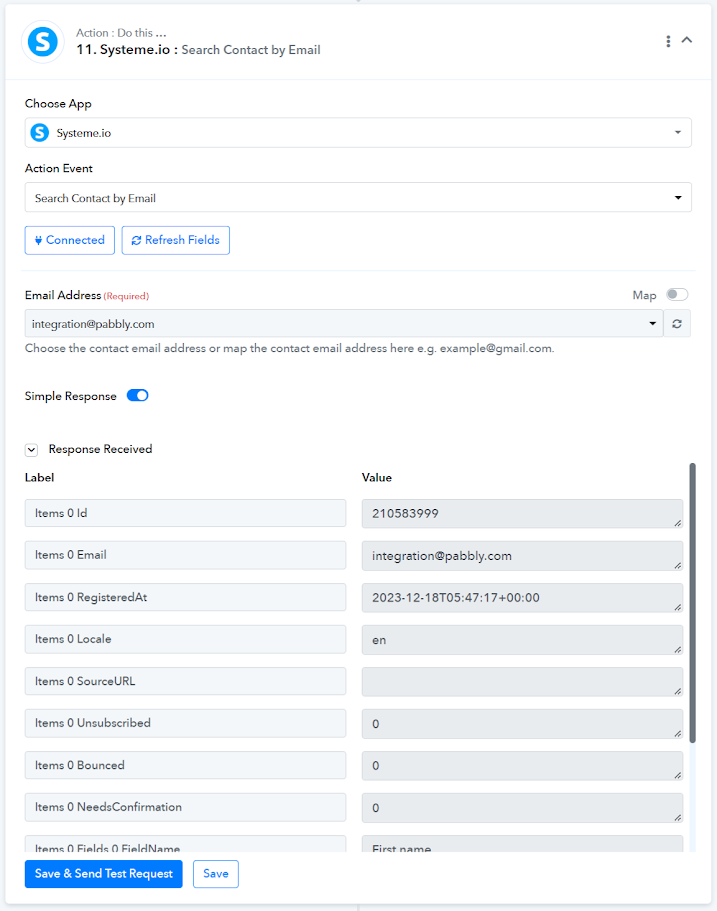The height and width of the screenshot is (911, 717).
Task: Click Save & Send Test Request
Action: point(104,874)
